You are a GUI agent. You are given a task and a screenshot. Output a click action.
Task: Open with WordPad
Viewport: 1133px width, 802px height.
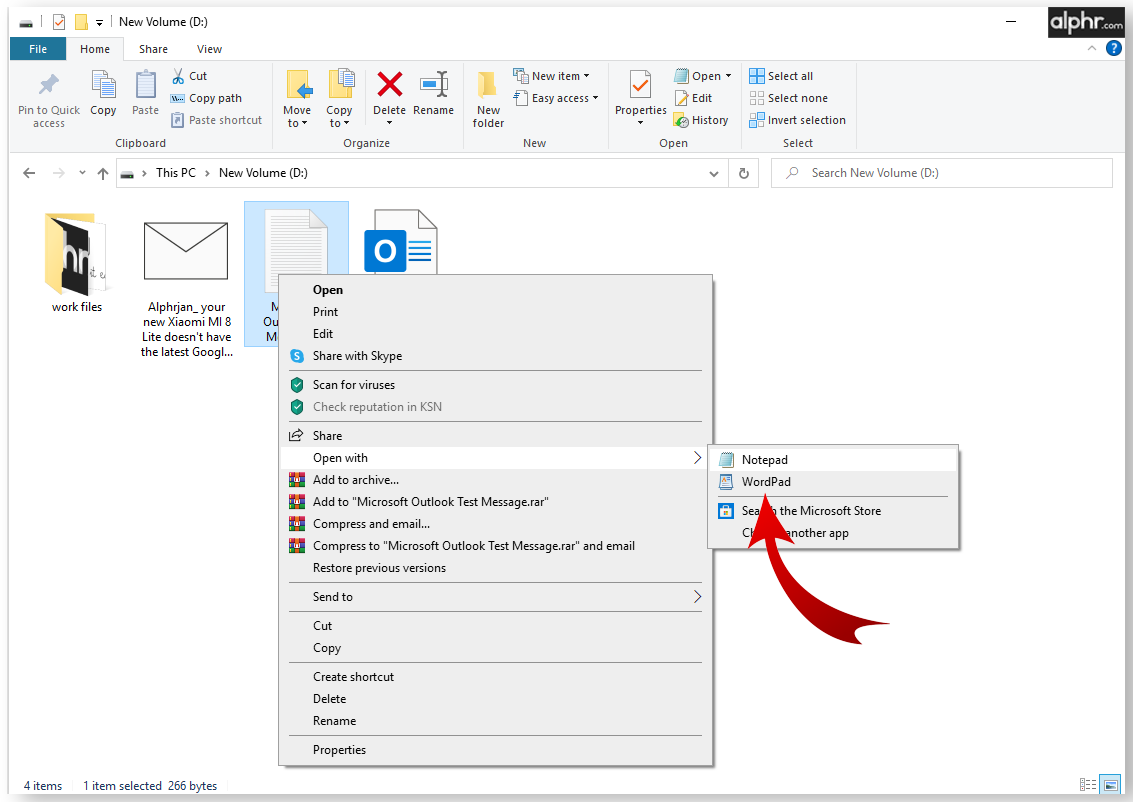(833, 482)
